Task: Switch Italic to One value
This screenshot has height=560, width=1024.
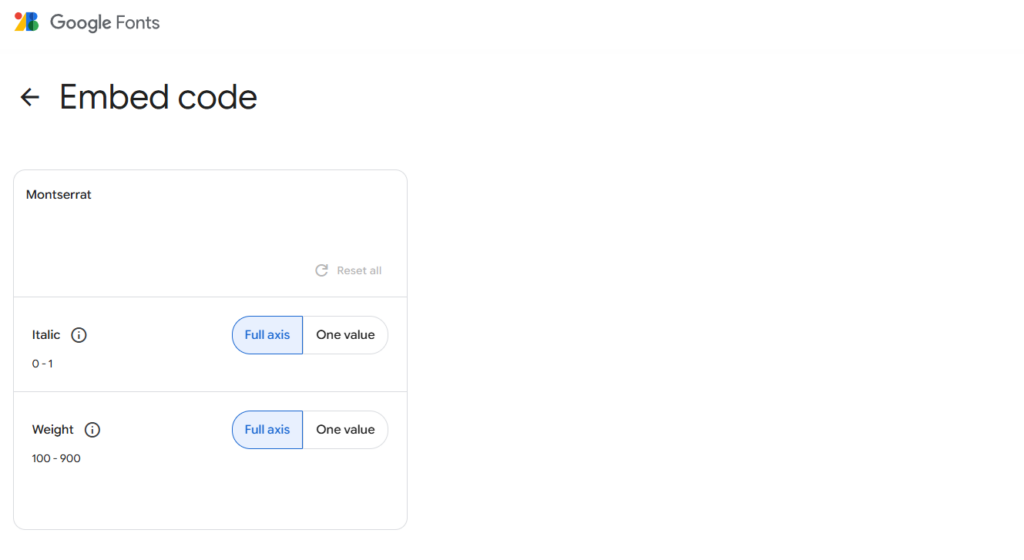Action: pos(345,335)
